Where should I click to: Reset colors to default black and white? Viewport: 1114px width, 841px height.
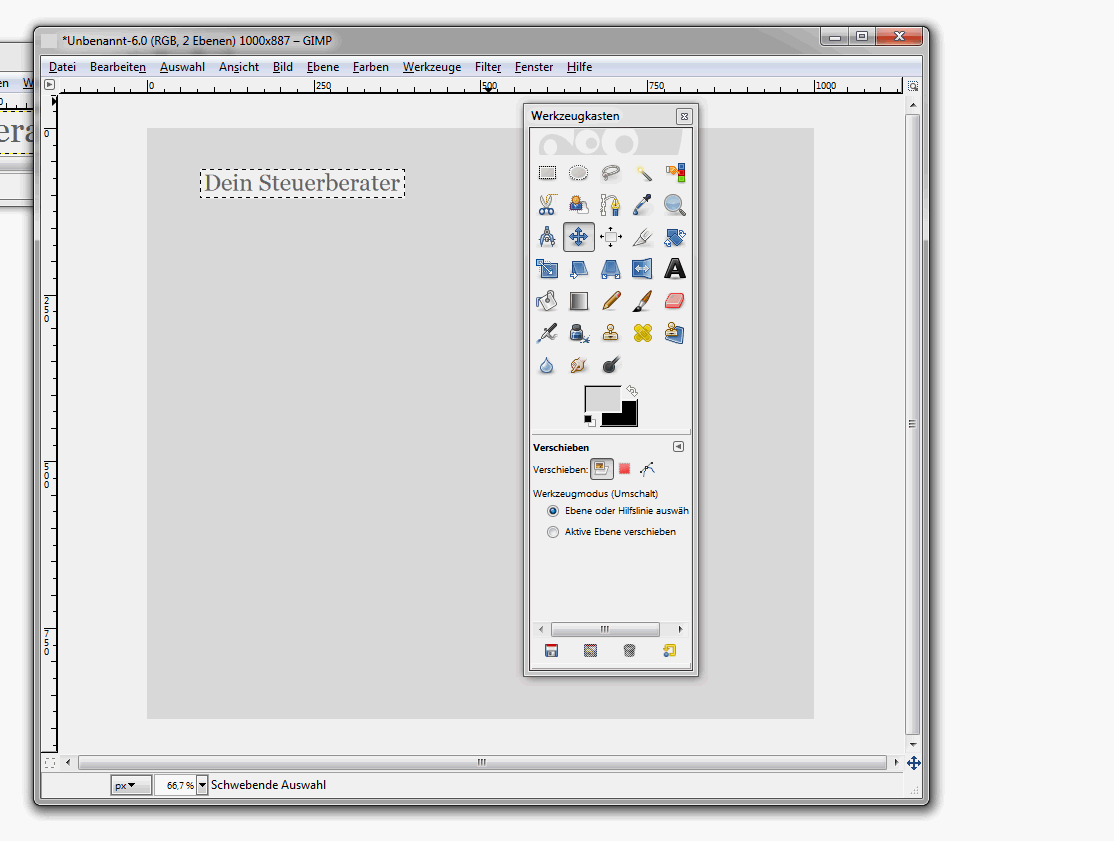tap(589, 421)
